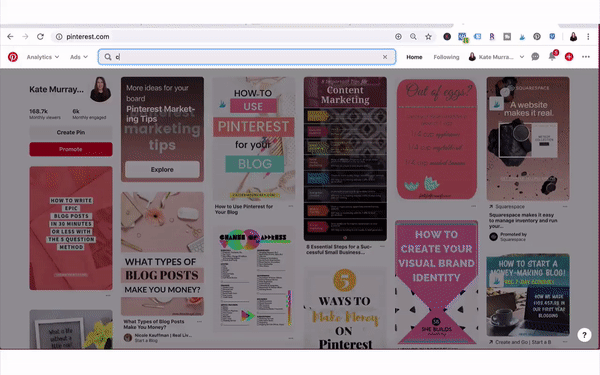Click the plus-in-circle icon in the address bar
This screenshot has width=600, height=375.
pos(398,37)
